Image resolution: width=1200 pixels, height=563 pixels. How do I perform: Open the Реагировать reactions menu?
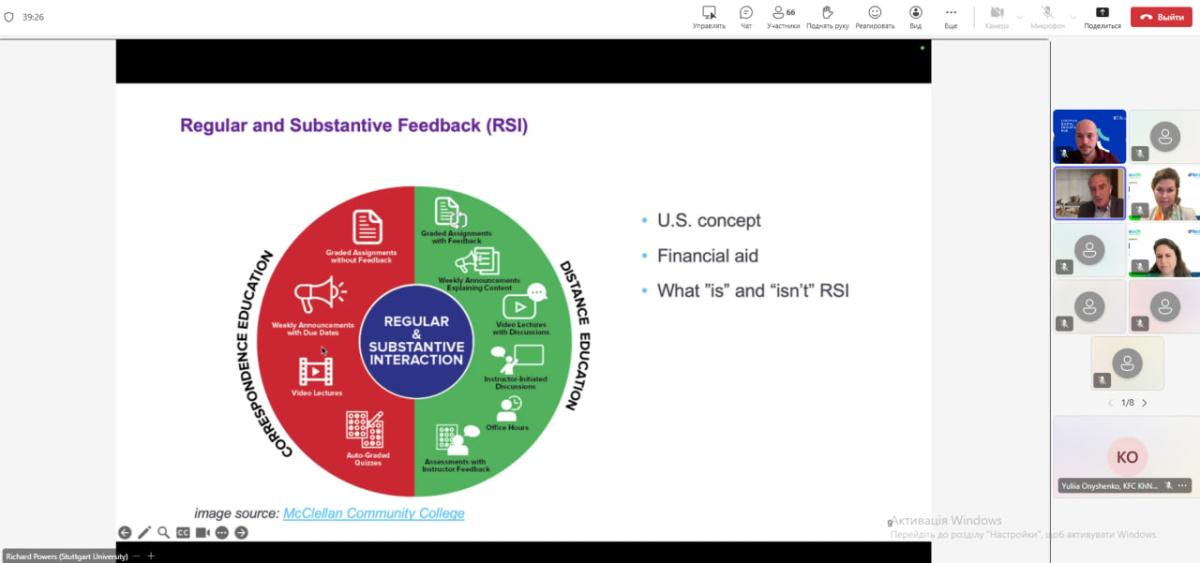pyautogui.click(x=875, y=16)
